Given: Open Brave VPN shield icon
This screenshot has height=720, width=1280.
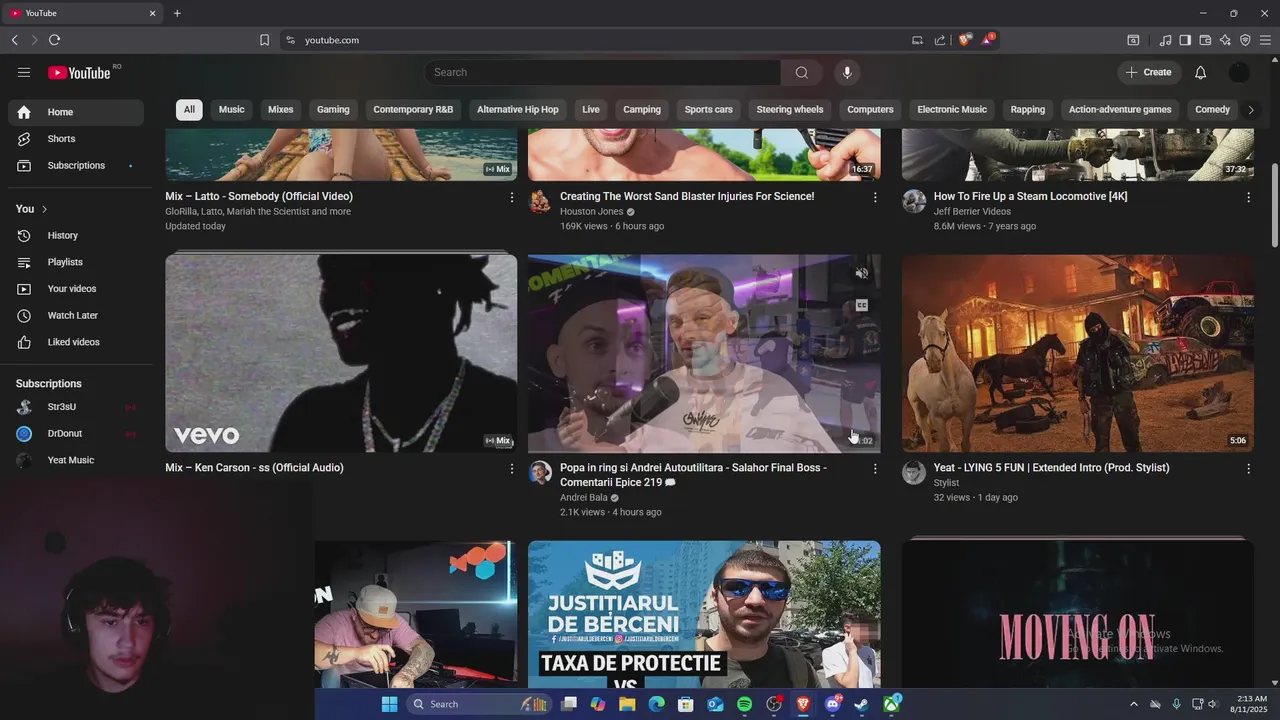Looking at the screenshot, I should tap(1245, 40).
